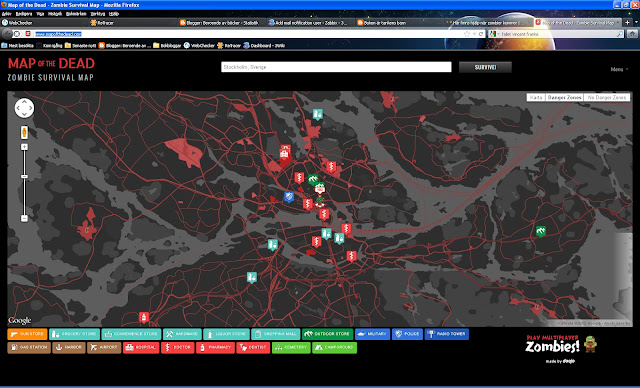The height and width of the screenshot is (388, 640).
Task: Open the search engine dropdown in search bar
Action: tap(495, 34)
